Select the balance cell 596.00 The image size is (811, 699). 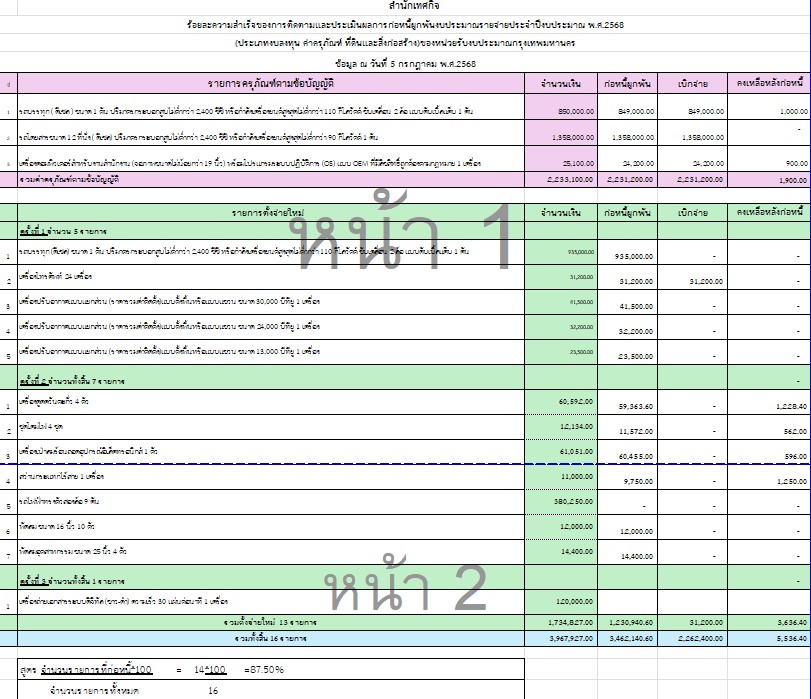coord(769,452)
